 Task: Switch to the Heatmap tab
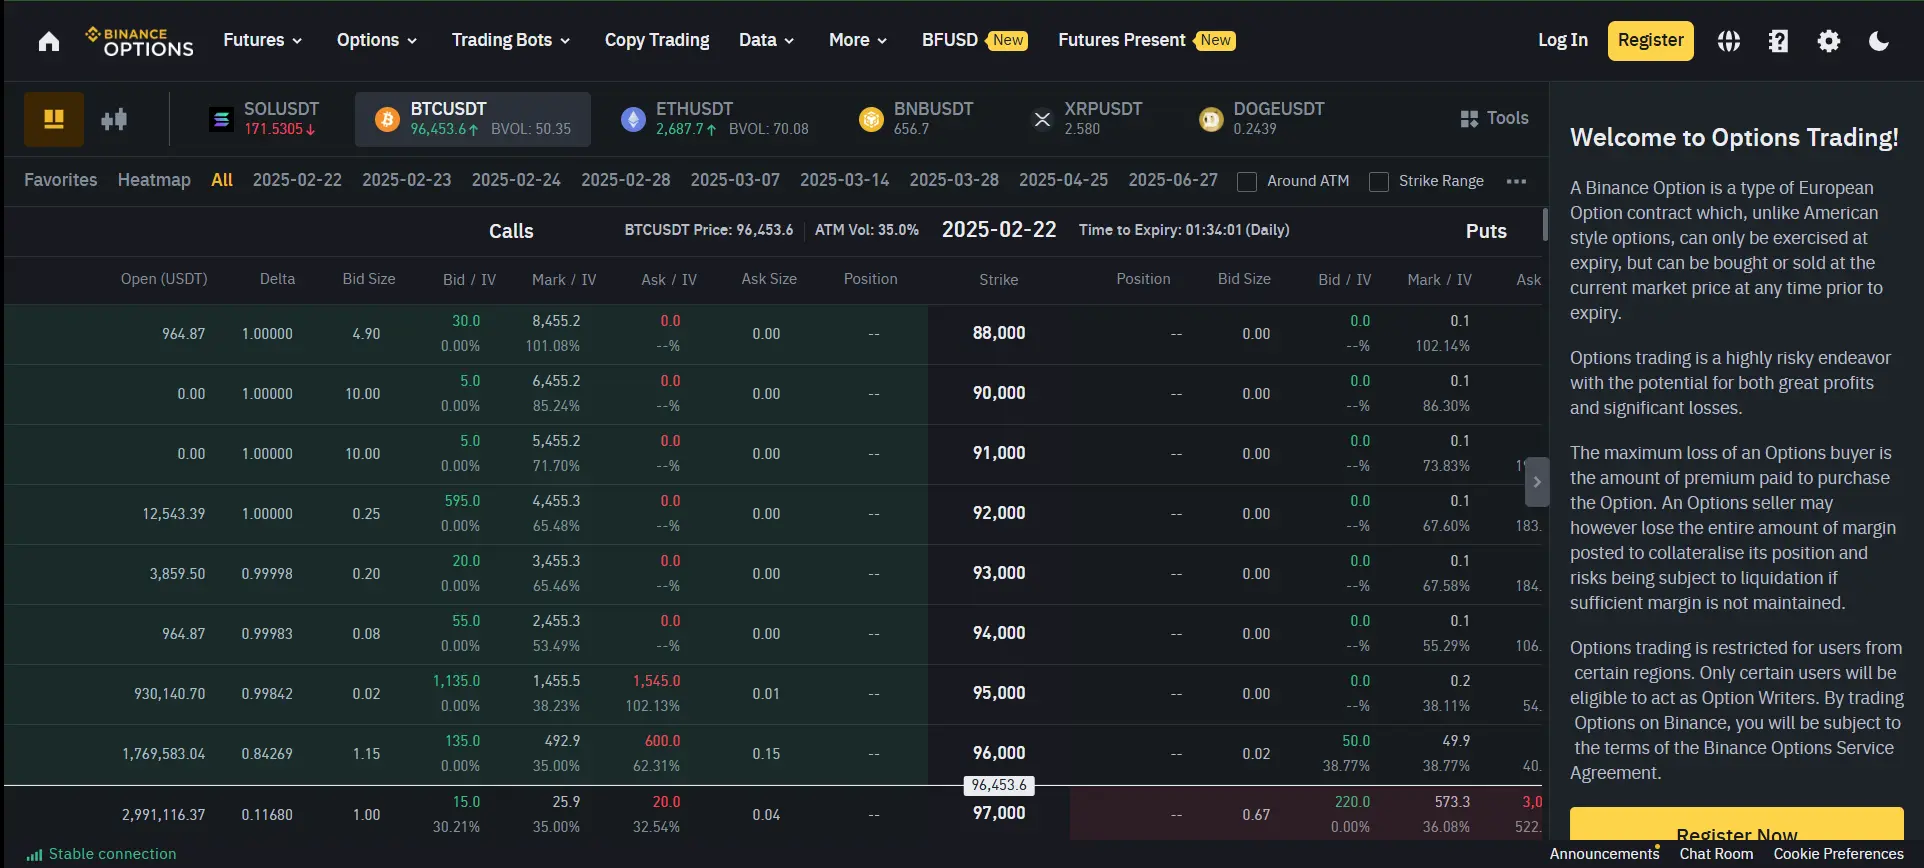[154, 180]
